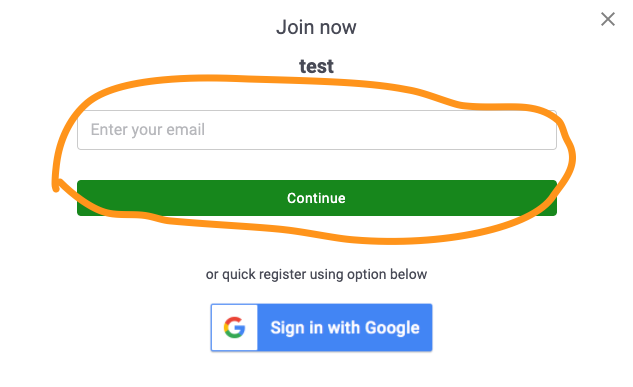Screen dimensions: 633x387
Task: Click the word Join in the heading
Action: [295, 27]
